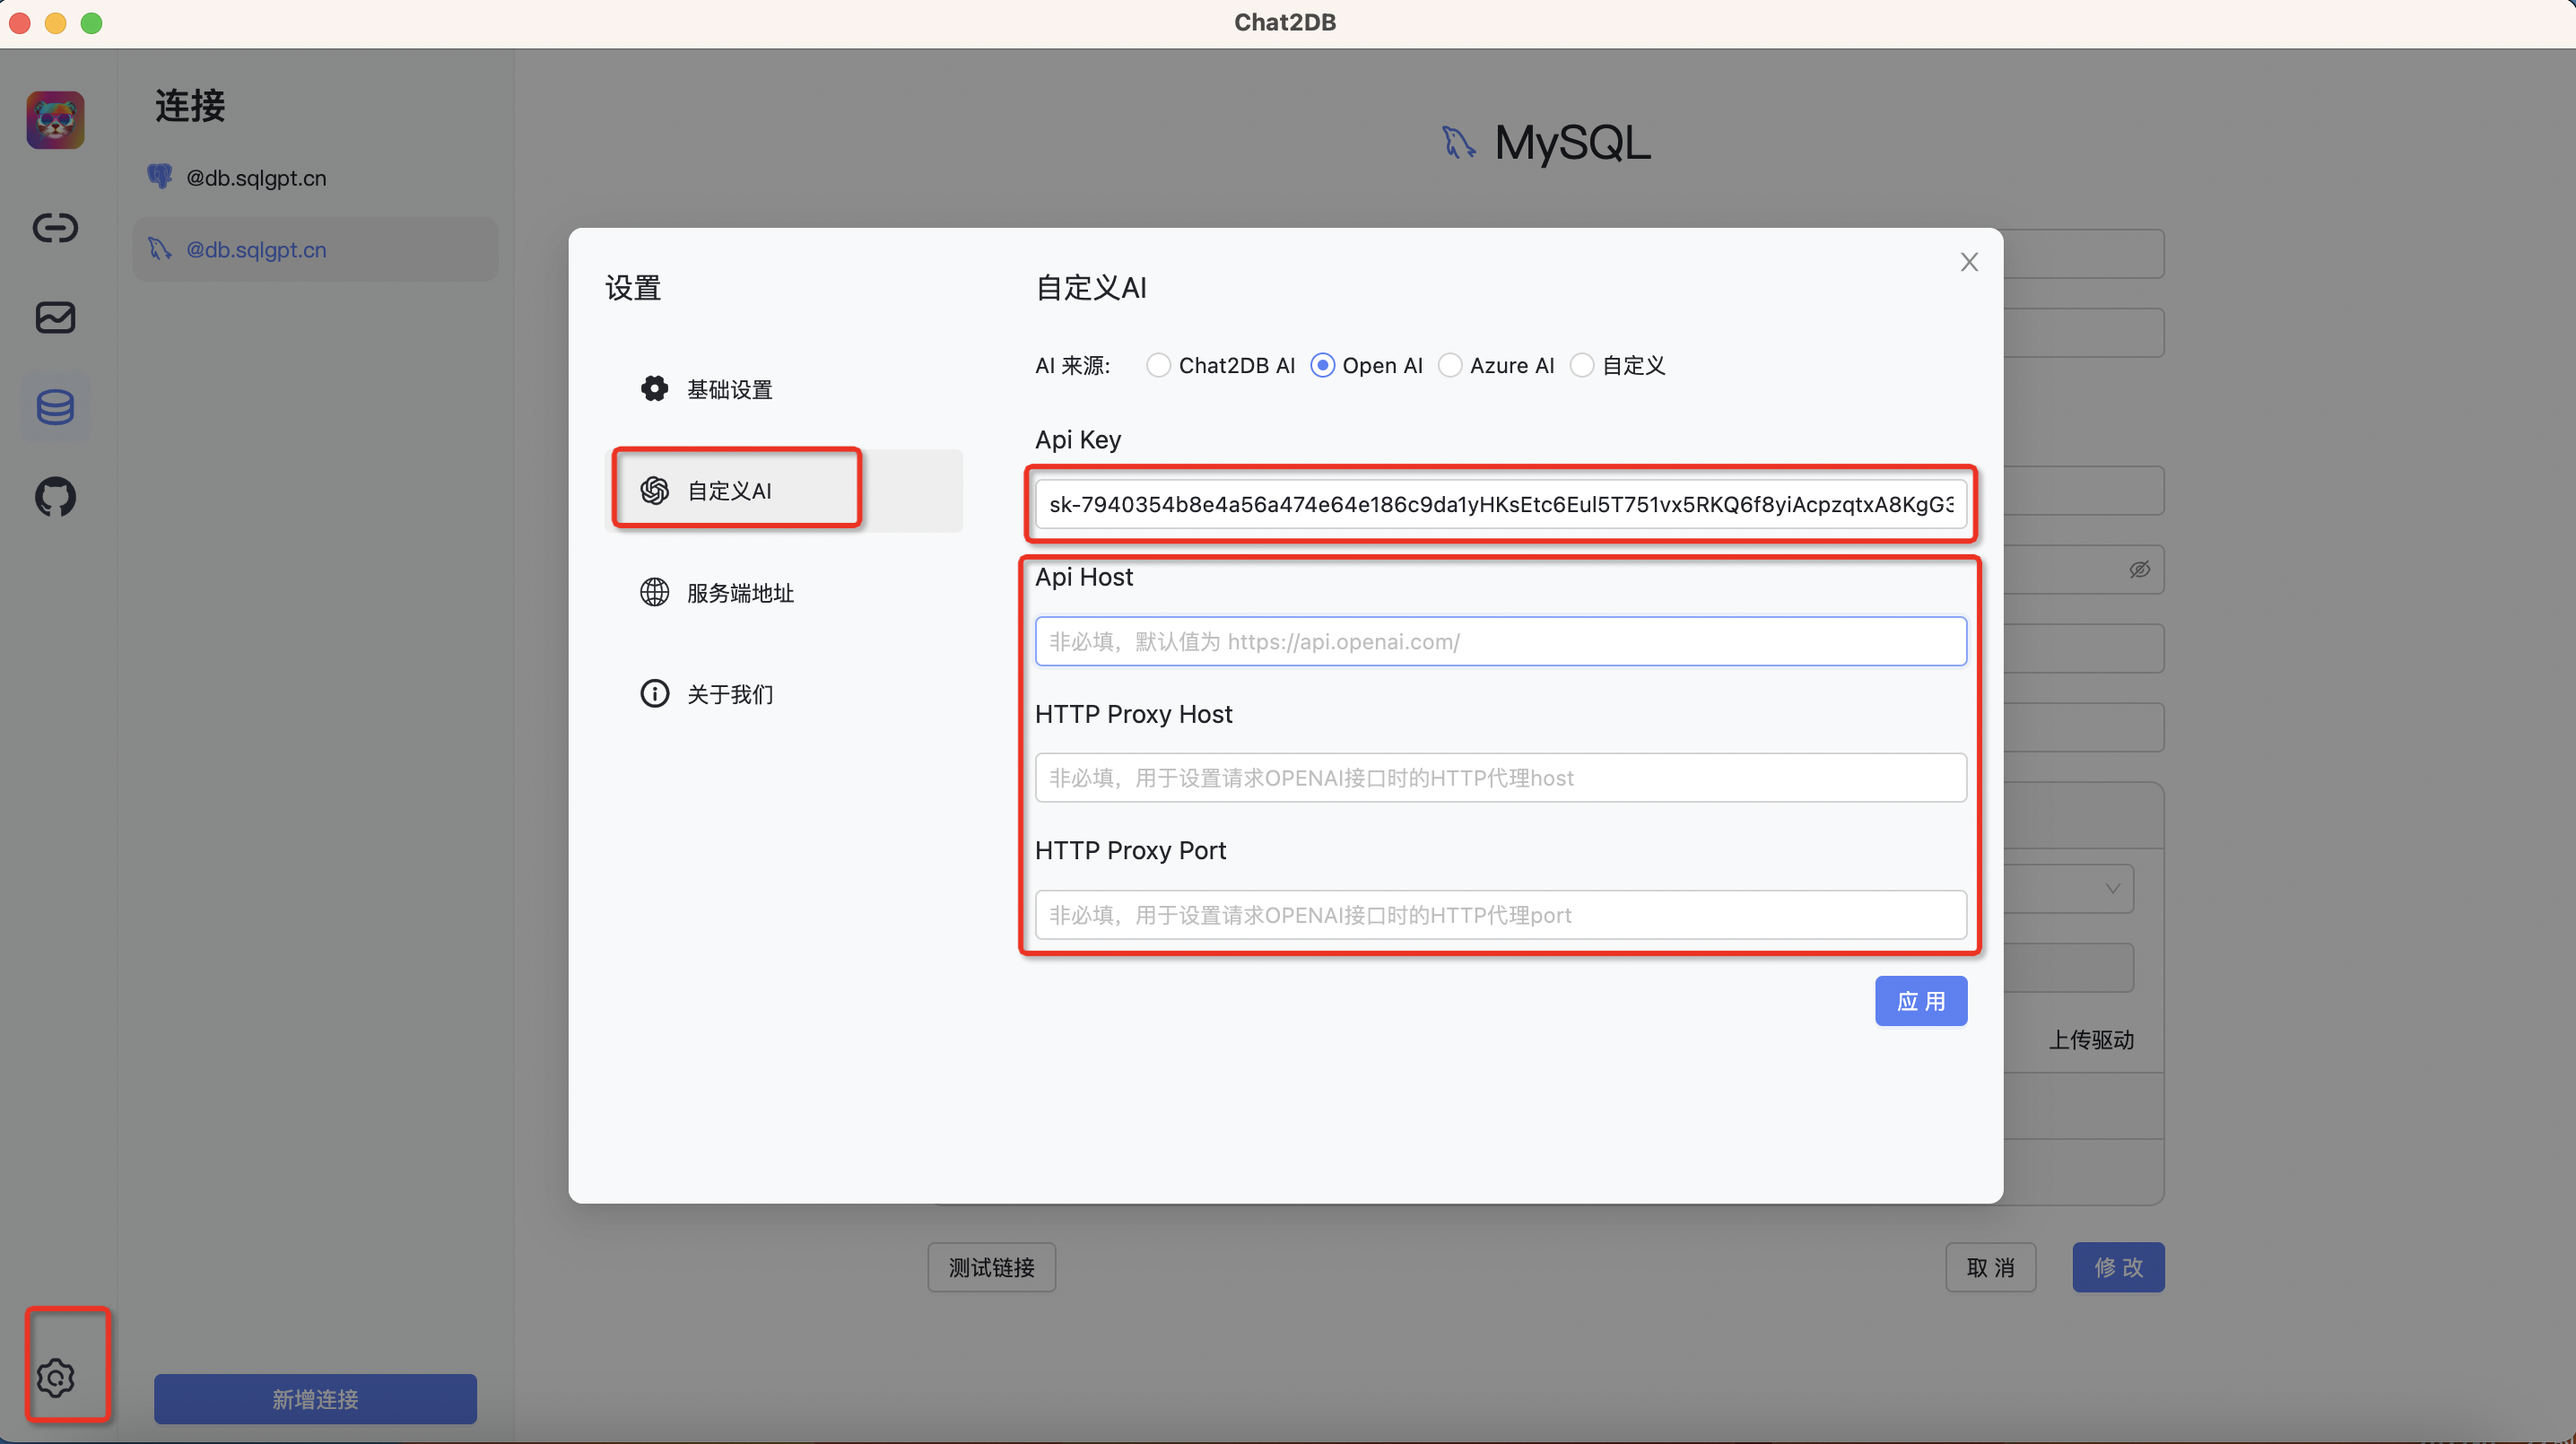Select the Azure AI radio button
Image resolution: width=2576 pixels, height=1444 pixels.
point(1450,365)
